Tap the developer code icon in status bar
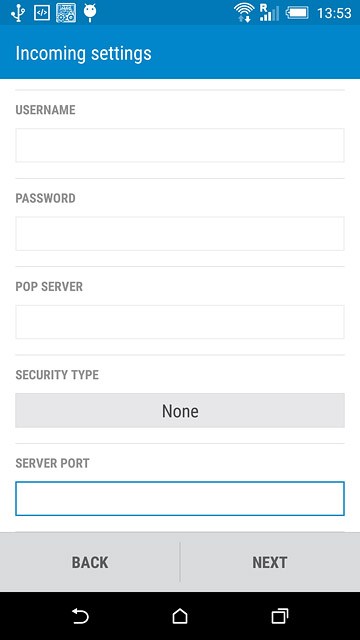The image size is (360, 640). click(42, 13)
